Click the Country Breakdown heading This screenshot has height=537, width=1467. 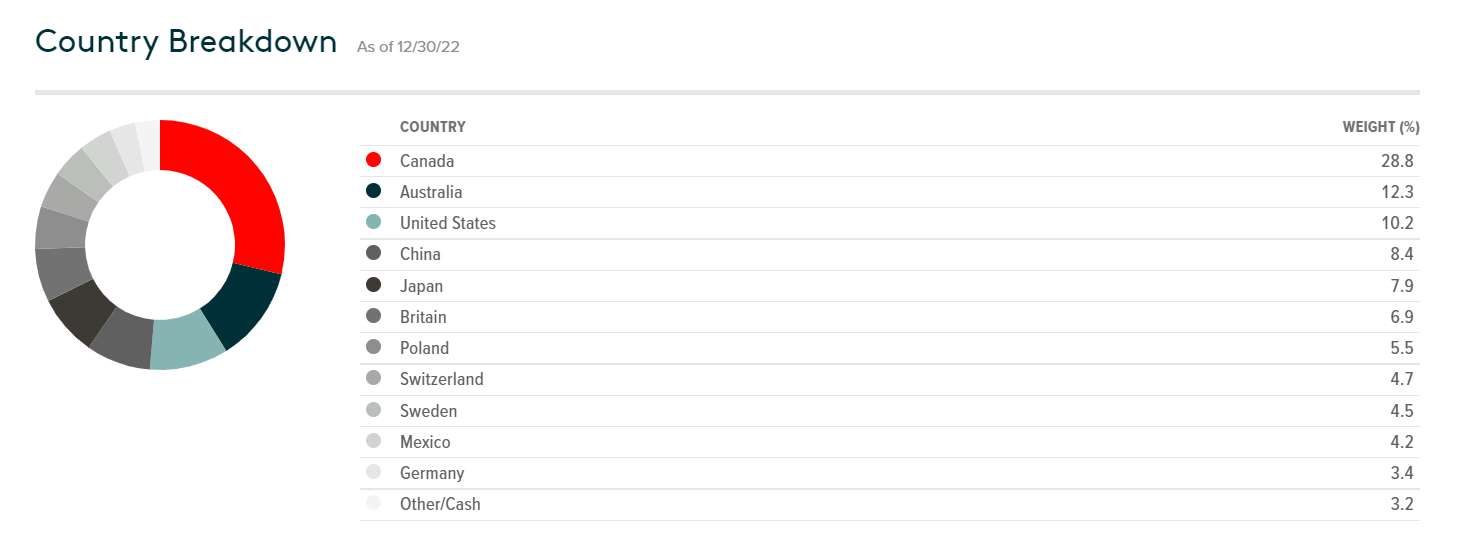tap(186, 42)
